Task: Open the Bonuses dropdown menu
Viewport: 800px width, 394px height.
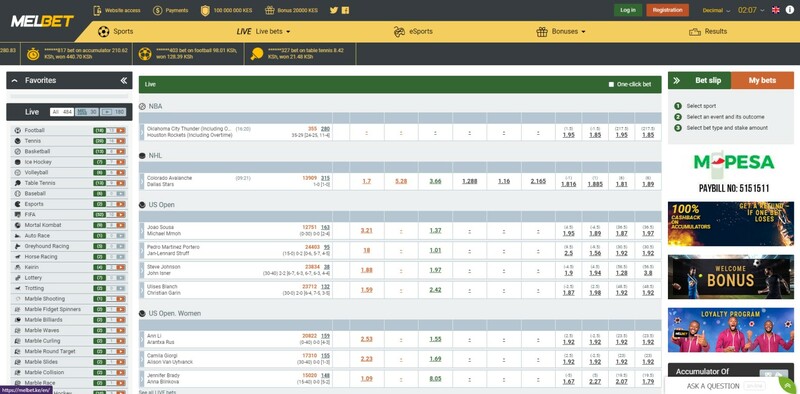Action: (x=561, y=32)
